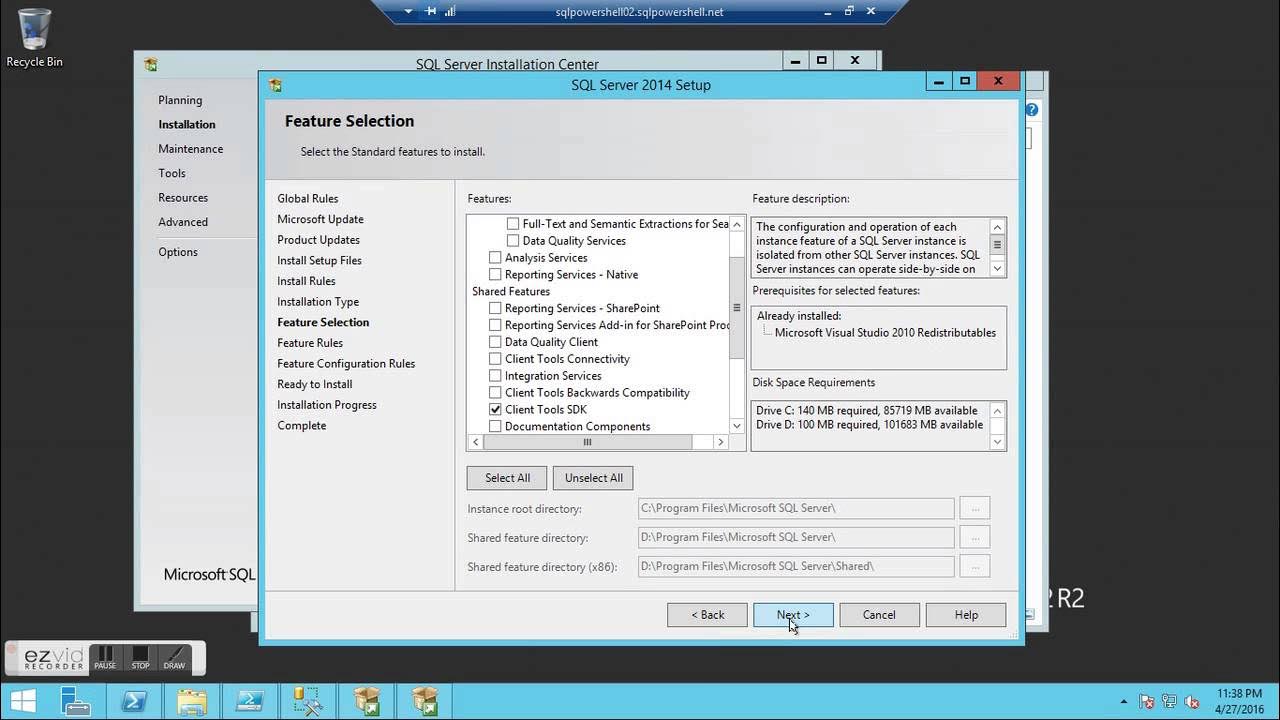Toggle the connection bar pin icon

coord(431,12)
